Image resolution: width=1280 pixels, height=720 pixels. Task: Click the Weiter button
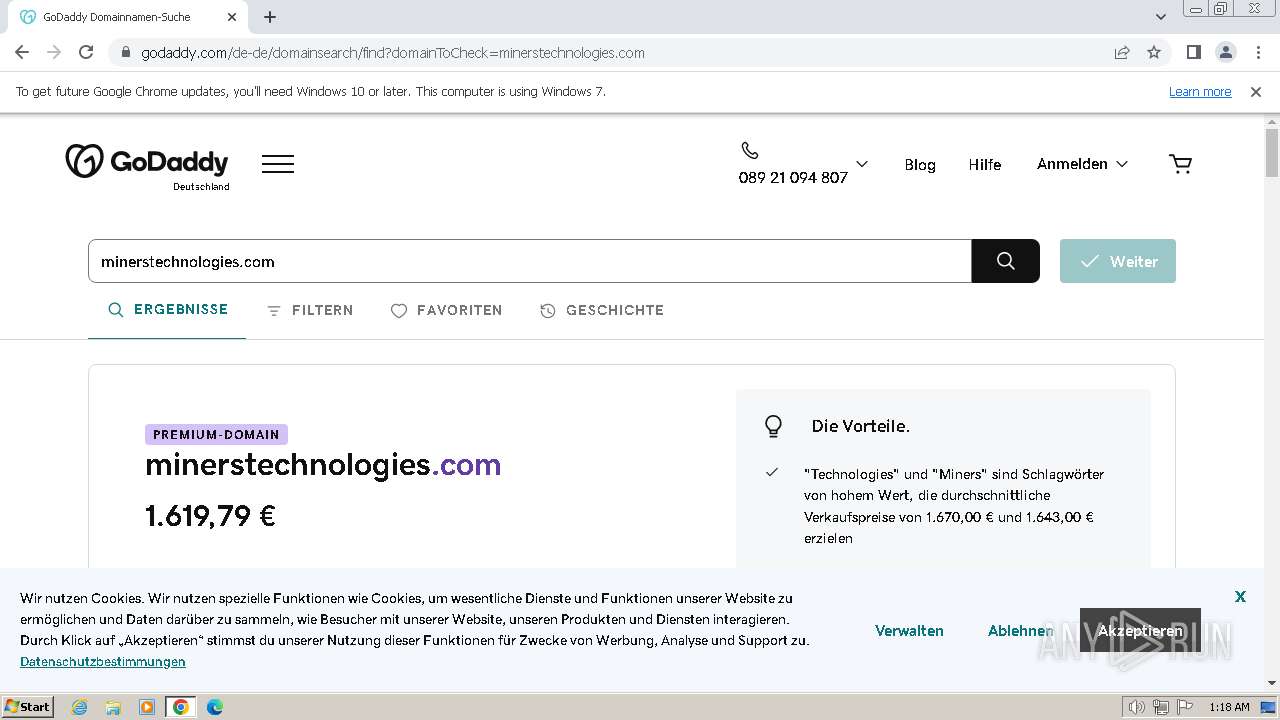point(1118,261)
